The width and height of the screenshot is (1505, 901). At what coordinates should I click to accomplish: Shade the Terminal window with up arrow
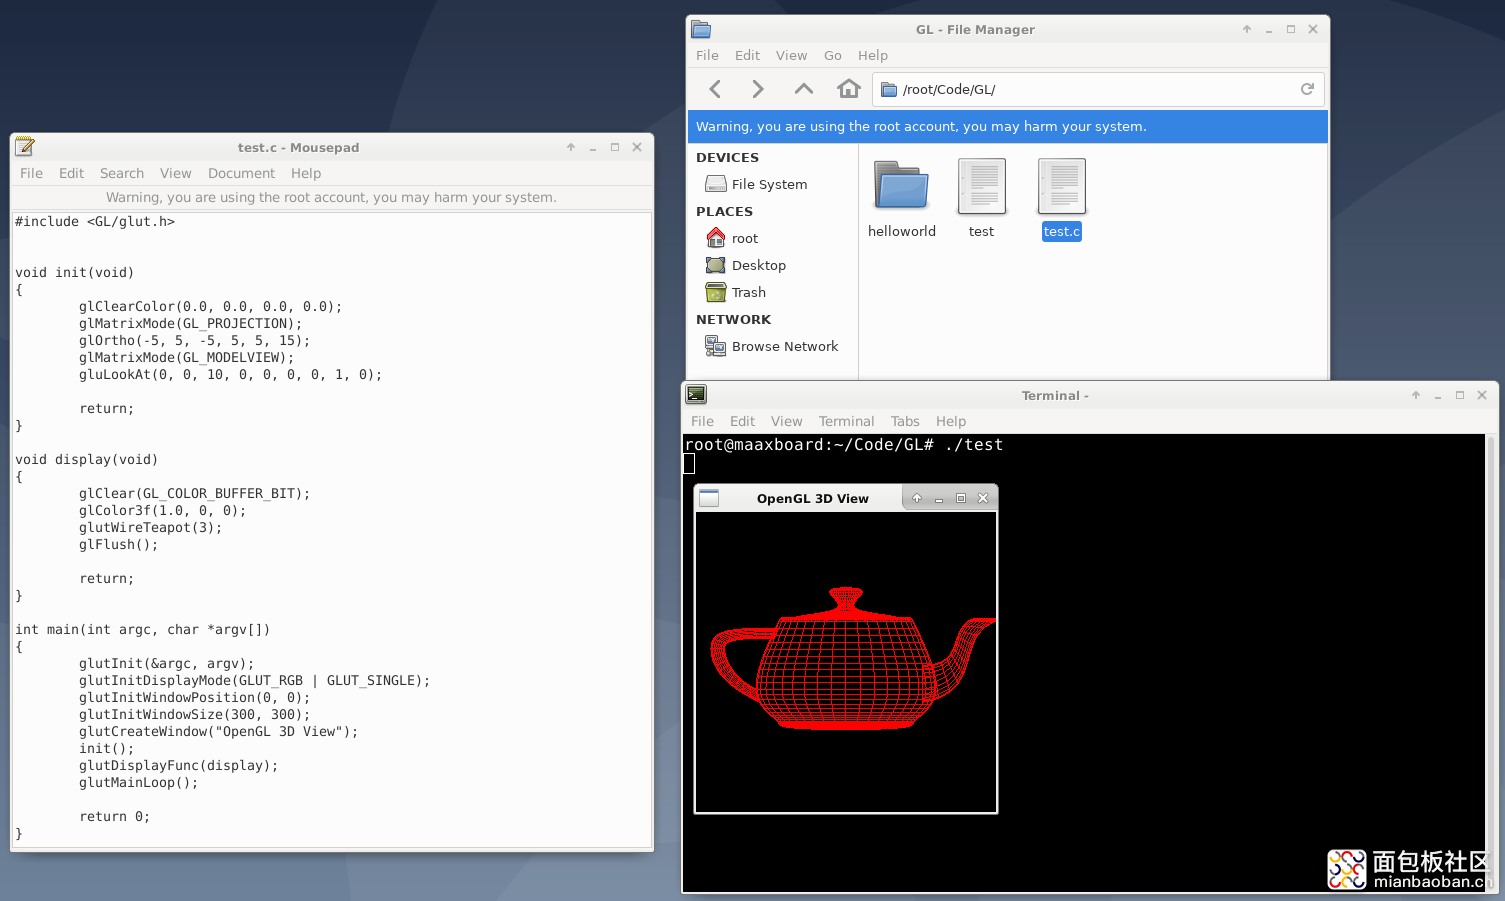(1416, 395)
